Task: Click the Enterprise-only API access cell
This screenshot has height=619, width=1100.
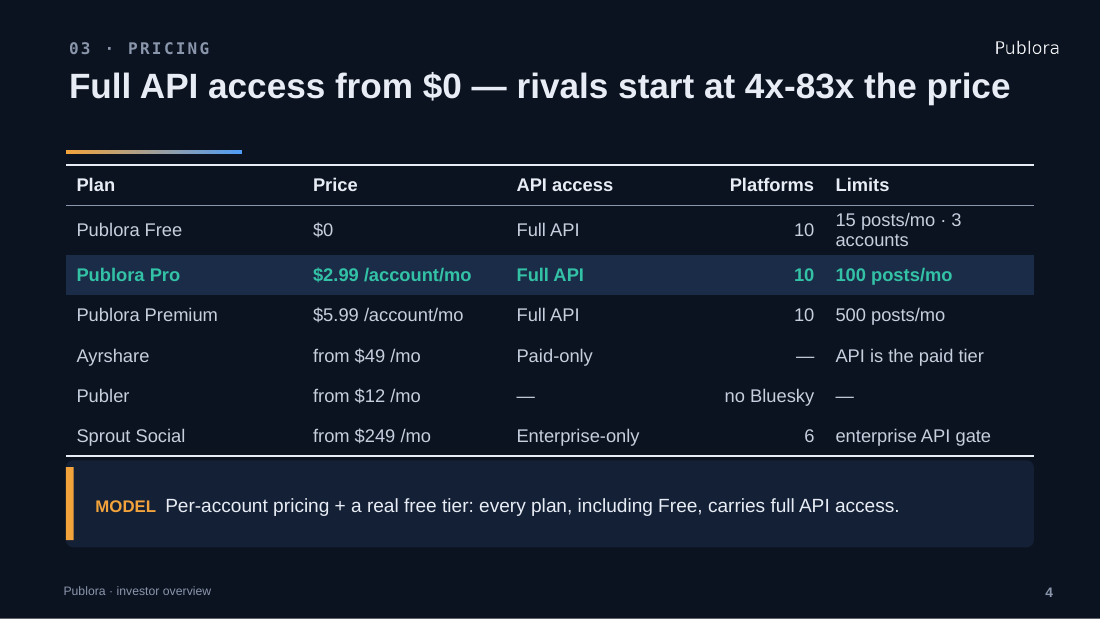Action: (577, 436)
